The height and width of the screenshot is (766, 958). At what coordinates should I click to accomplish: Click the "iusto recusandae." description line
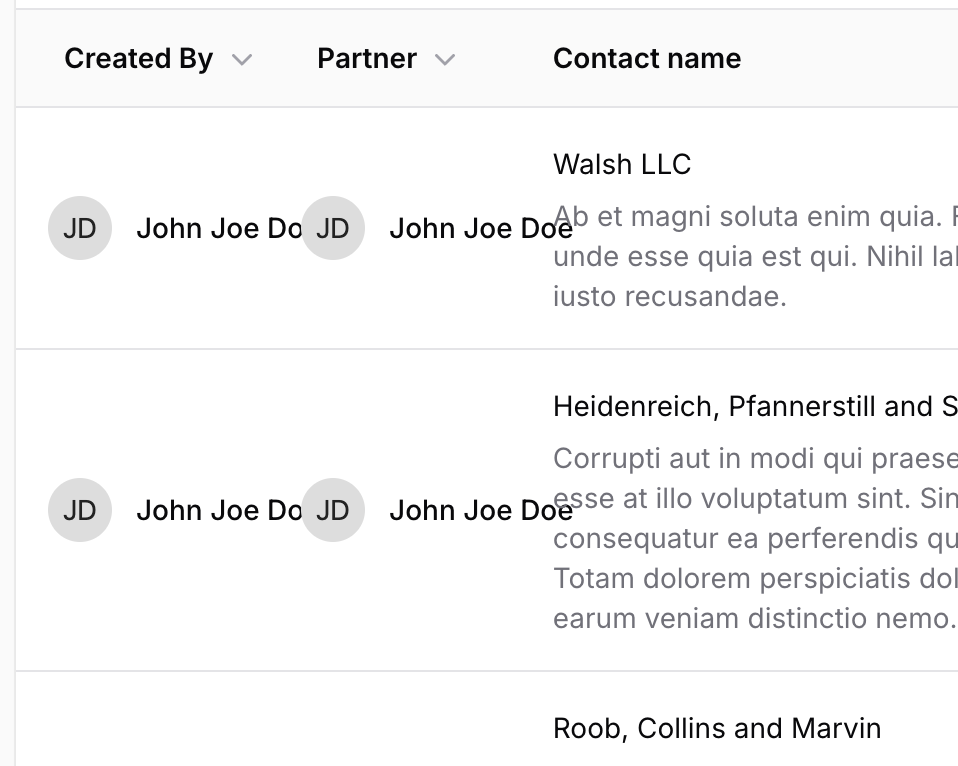669,297
